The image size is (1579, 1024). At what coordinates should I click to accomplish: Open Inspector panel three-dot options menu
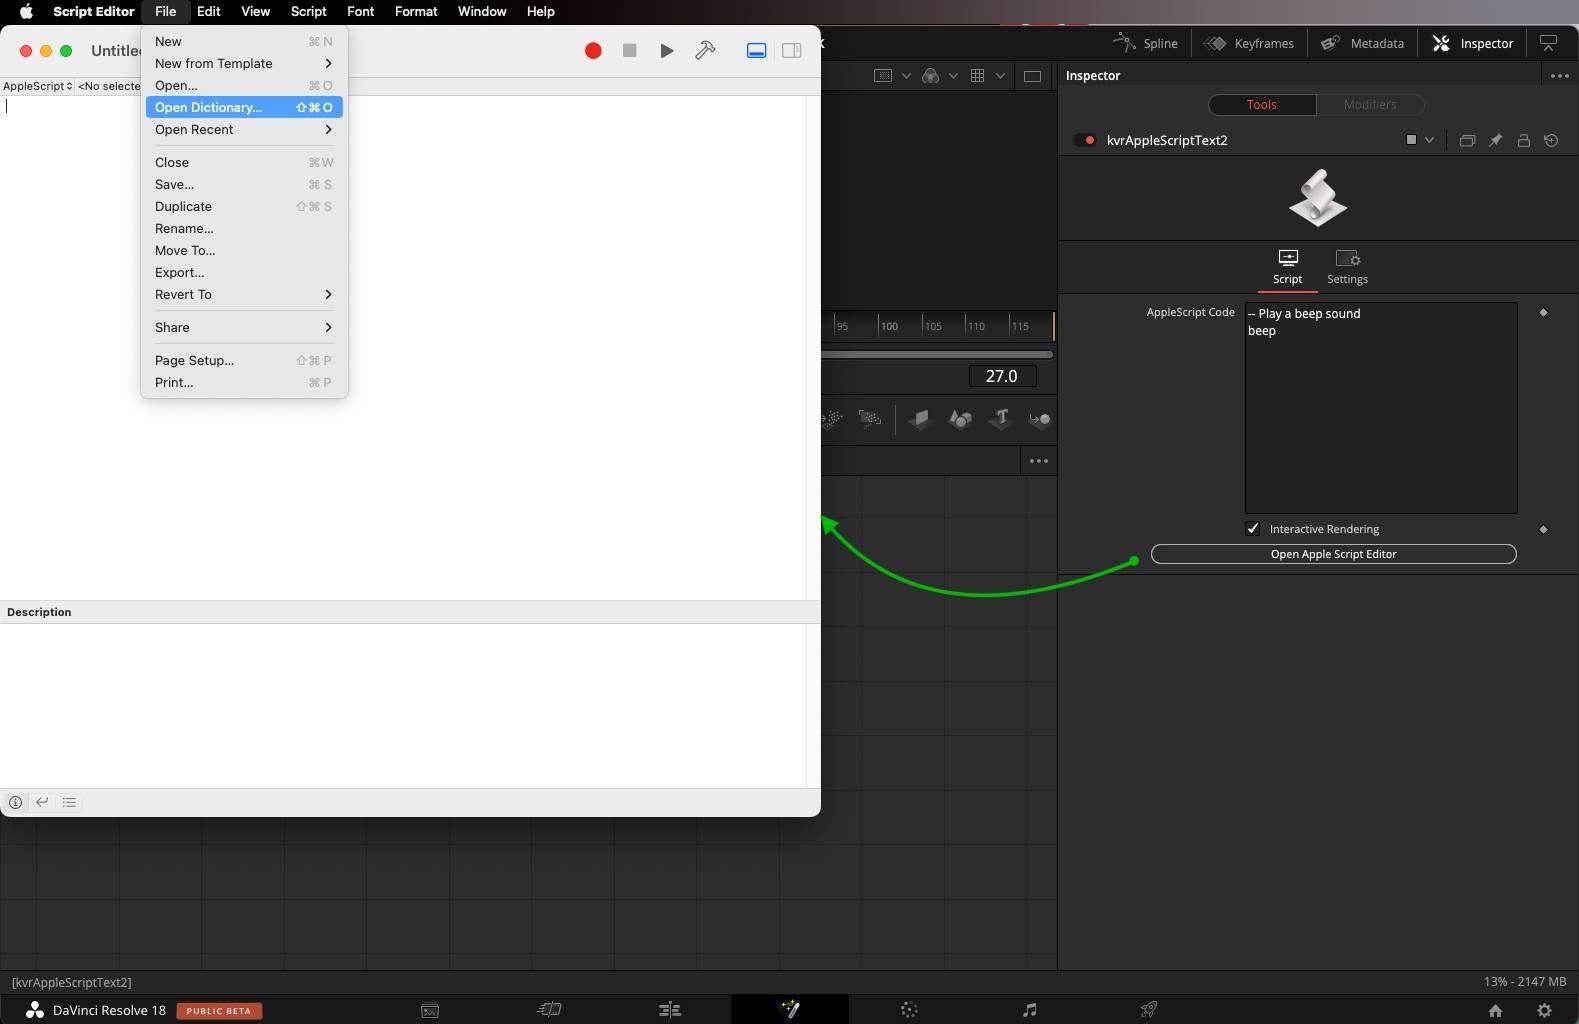tap(1559, 76)
